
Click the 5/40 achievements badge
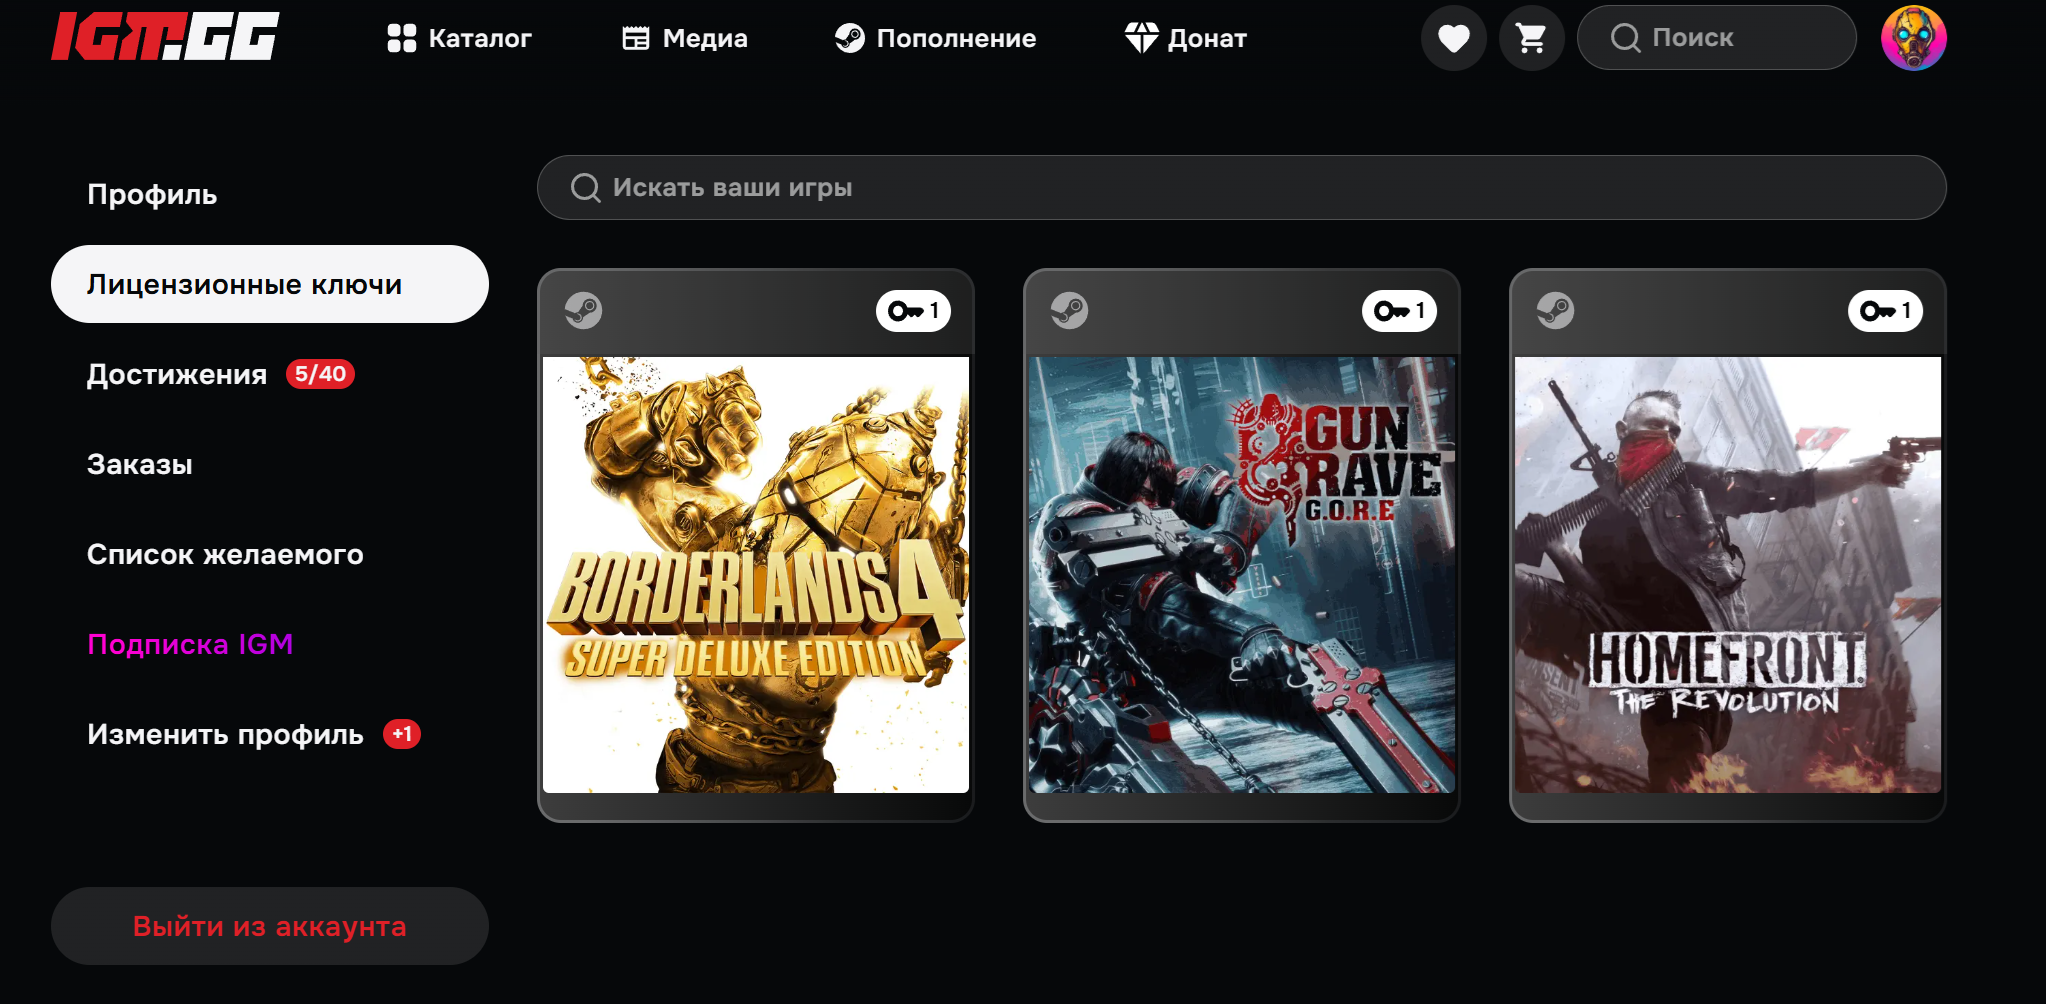point(320,374)
